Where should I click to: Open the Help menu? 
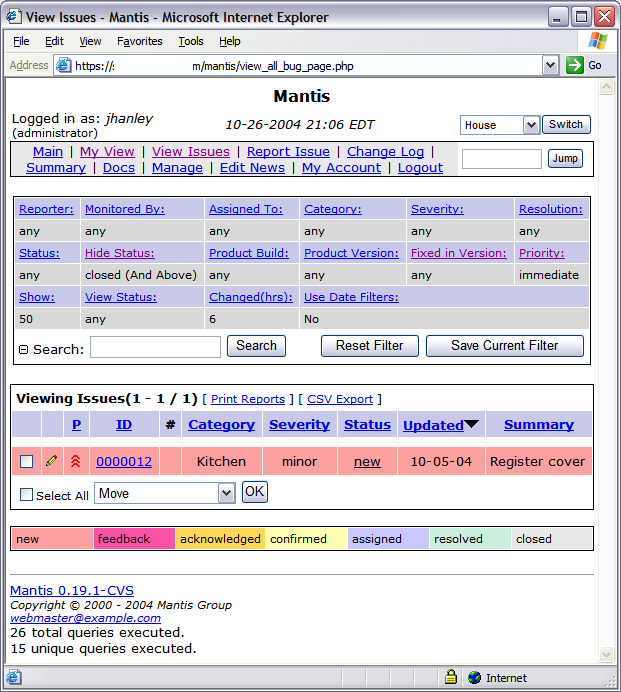click(230, 41)
